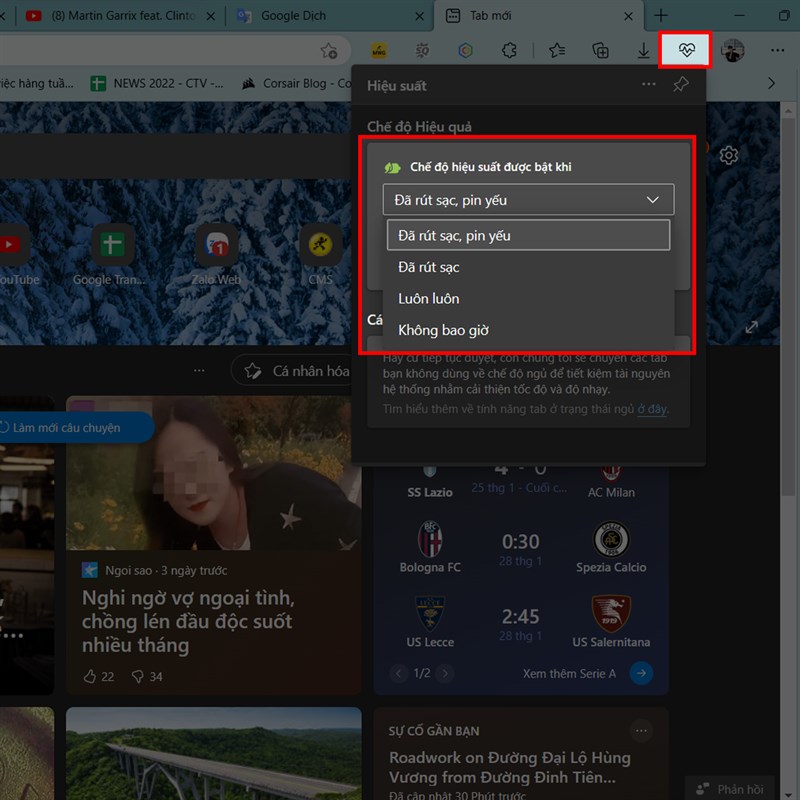Expand the Đã rút sạc, pin yếu dropdown
The image size is (800, 800).
[x=528, y=199]
